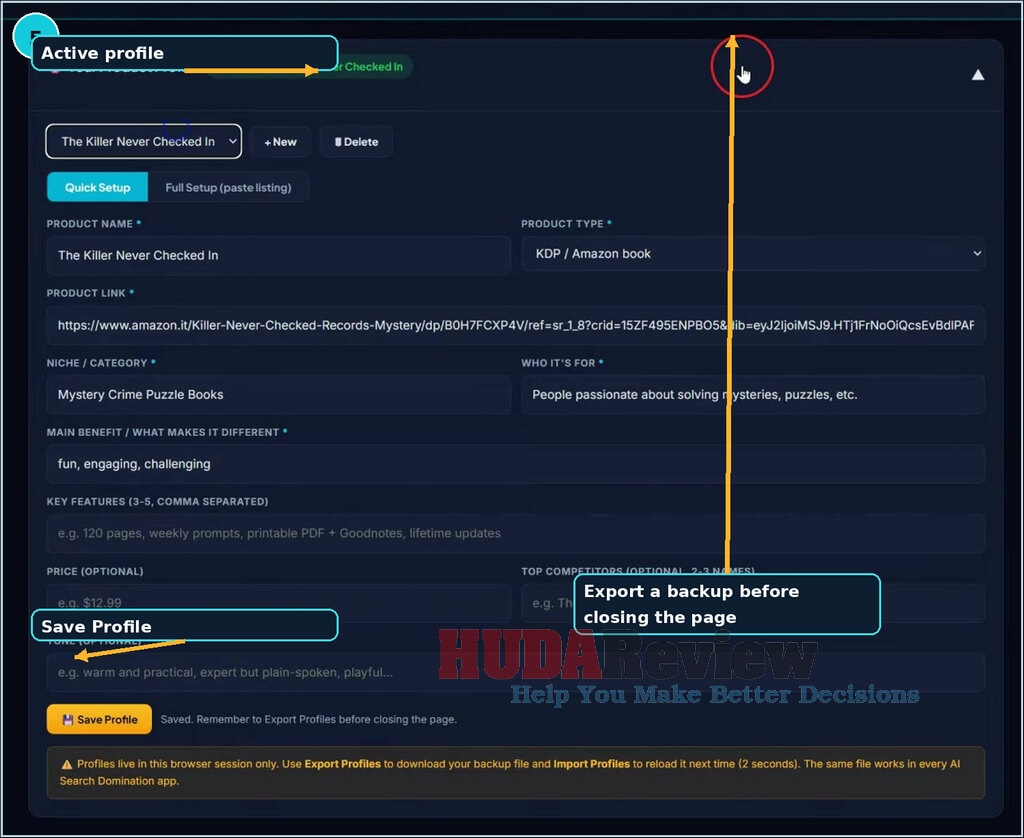Click the Main Benefit field

click(515, 464)
